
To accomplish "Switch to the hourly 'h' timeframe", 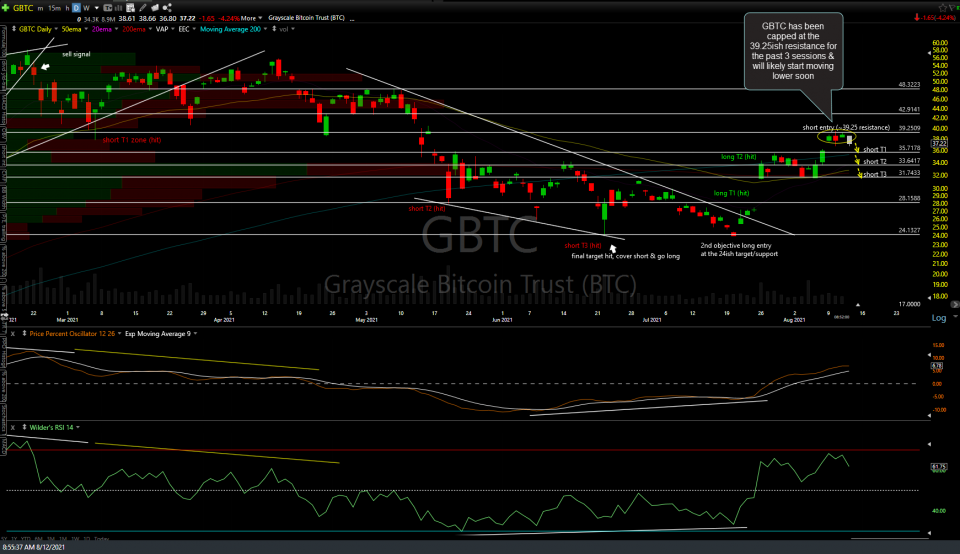I will [x=67, y=8].
